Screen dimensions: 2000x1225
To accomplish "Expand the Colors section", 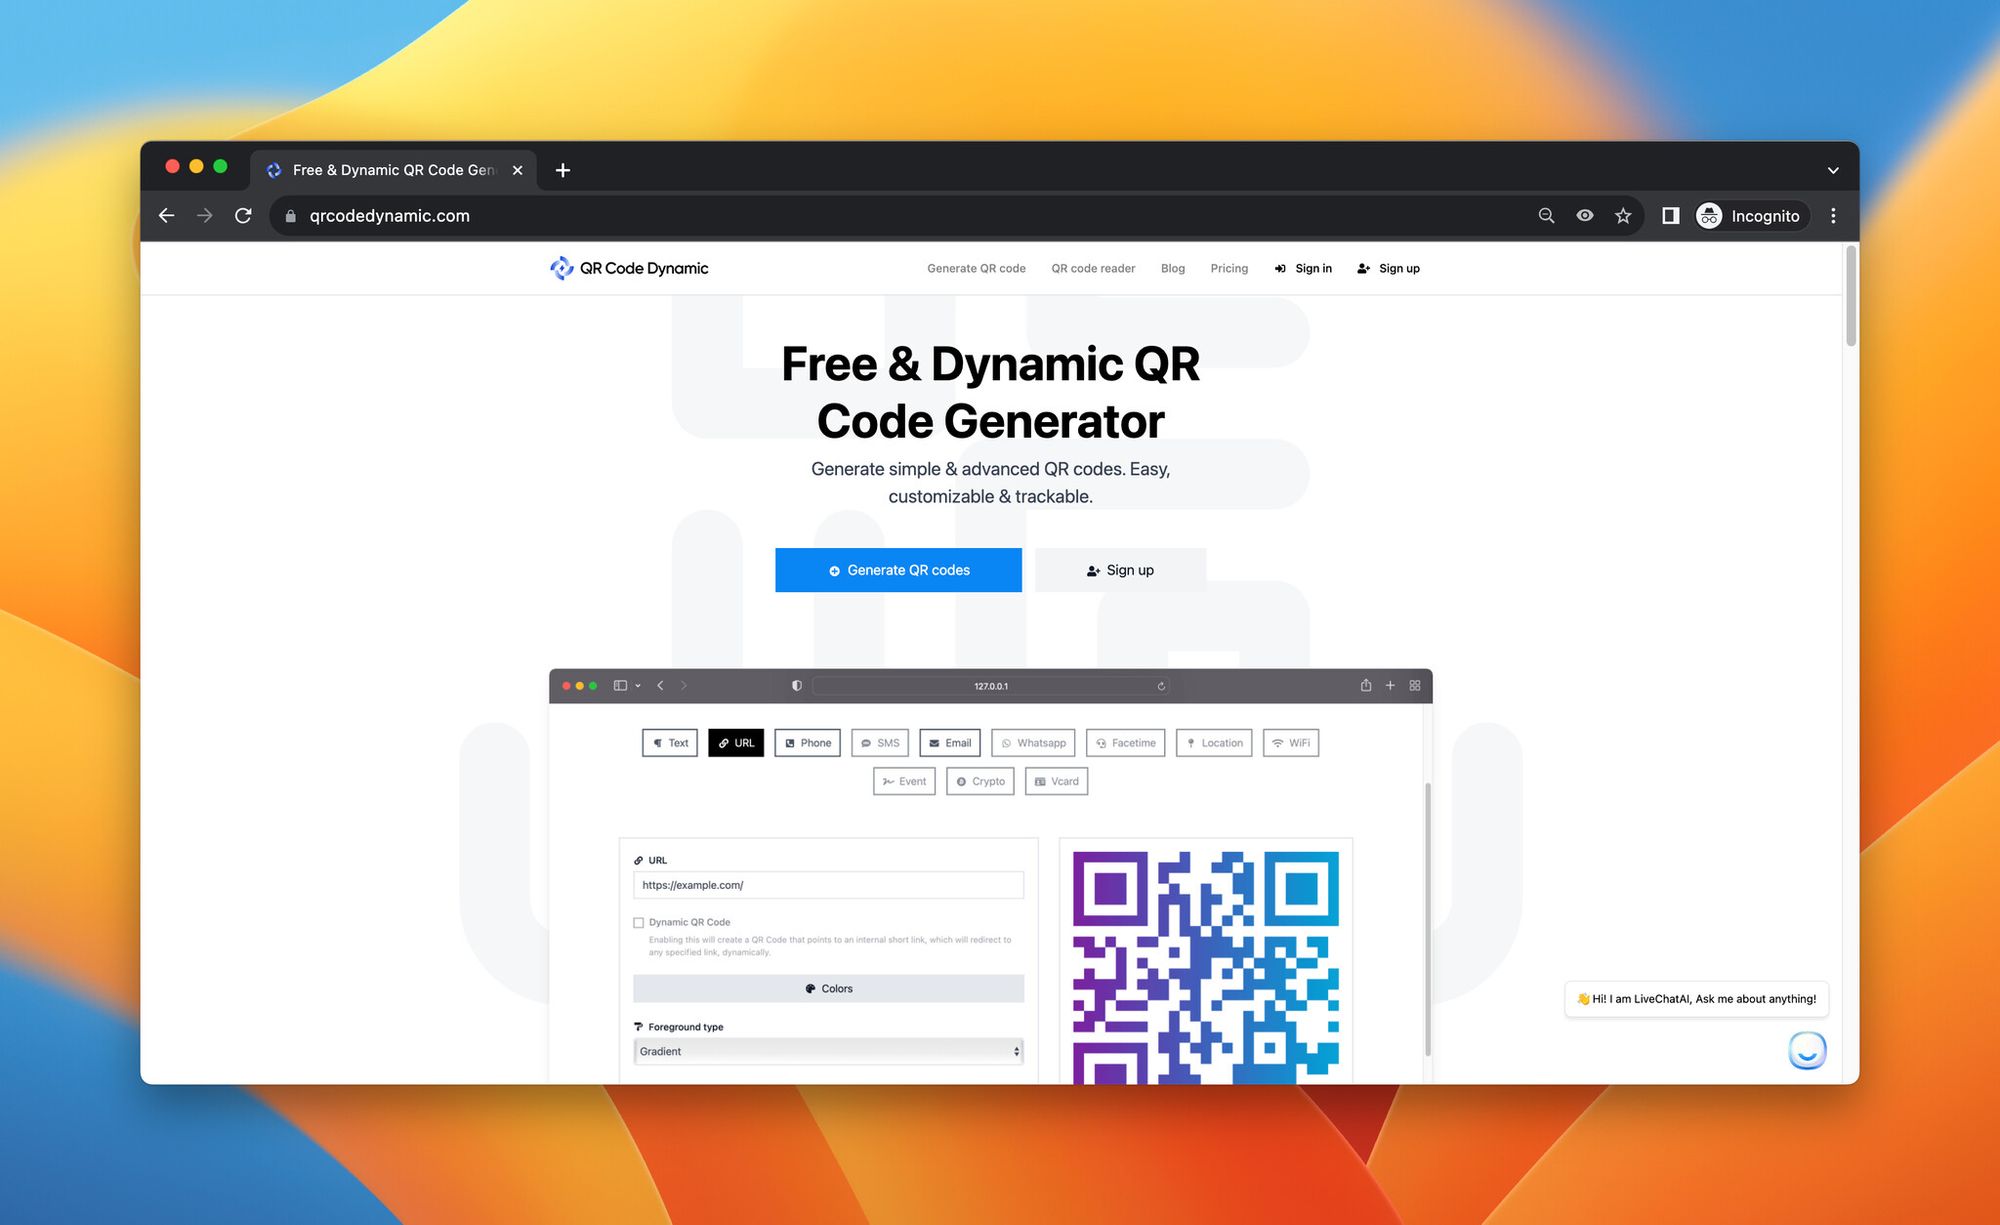I will pyautogui.click(x=829, y=988).
